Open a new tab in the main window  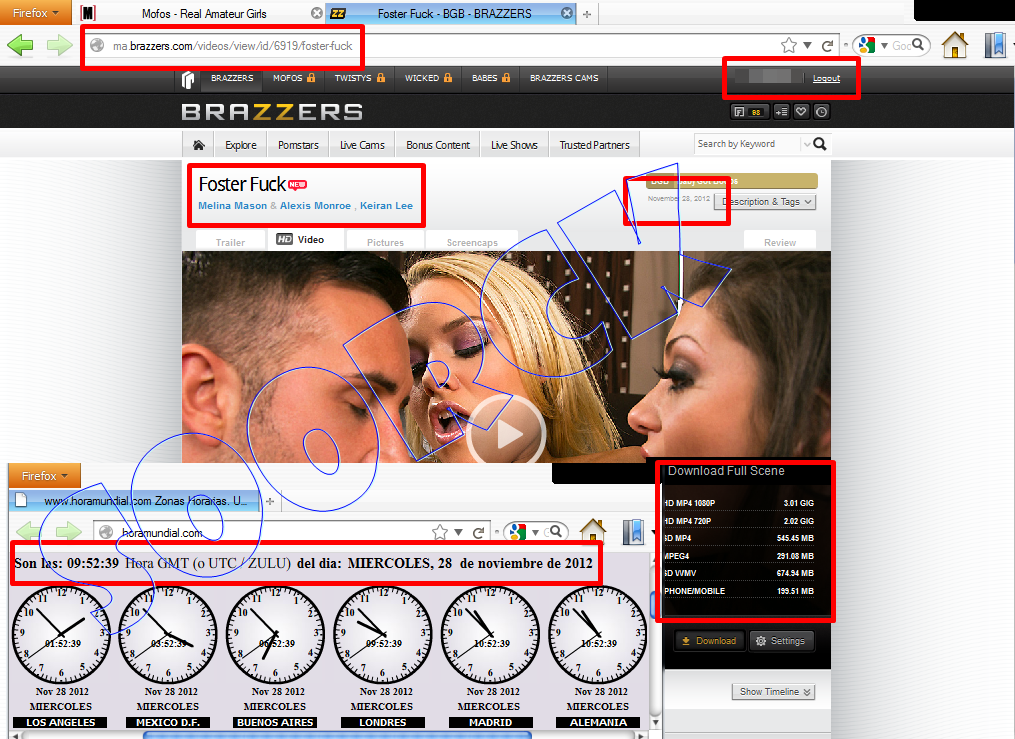[x=587, y=14]
